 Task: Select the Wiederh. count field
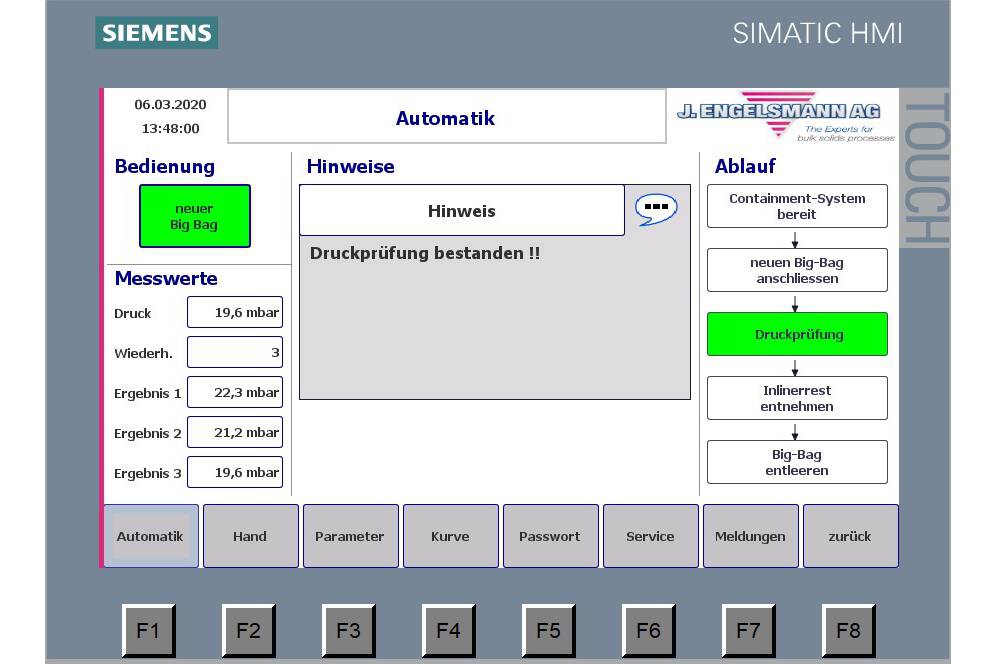tap(234, 352)
